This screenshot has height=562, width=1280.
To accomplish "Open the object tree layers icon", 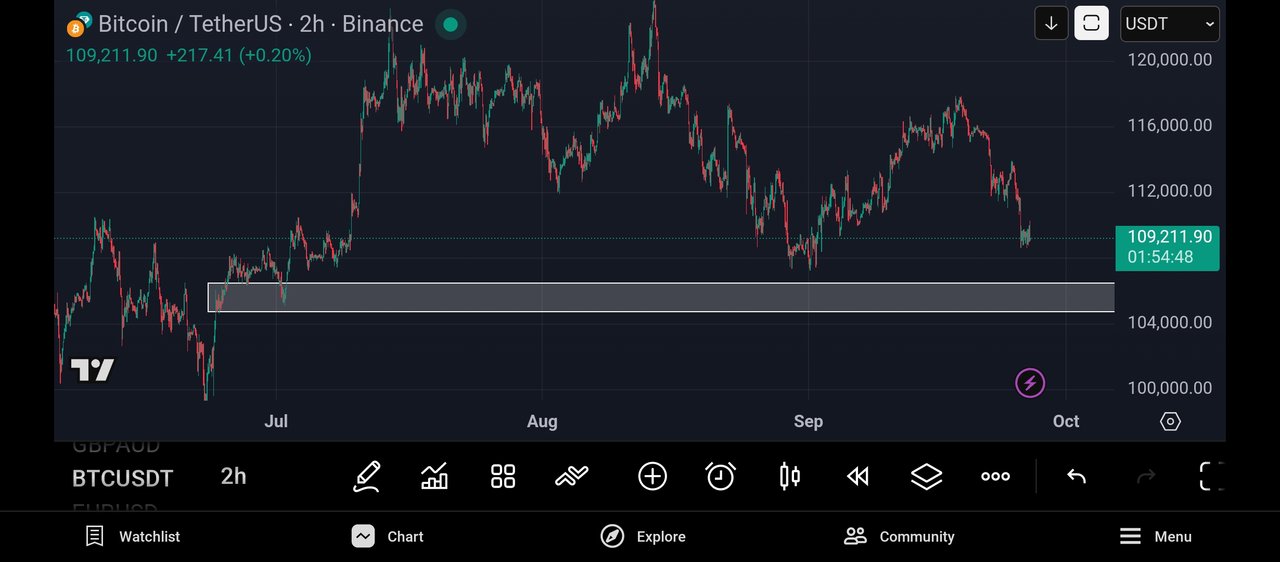I will 926,477.
